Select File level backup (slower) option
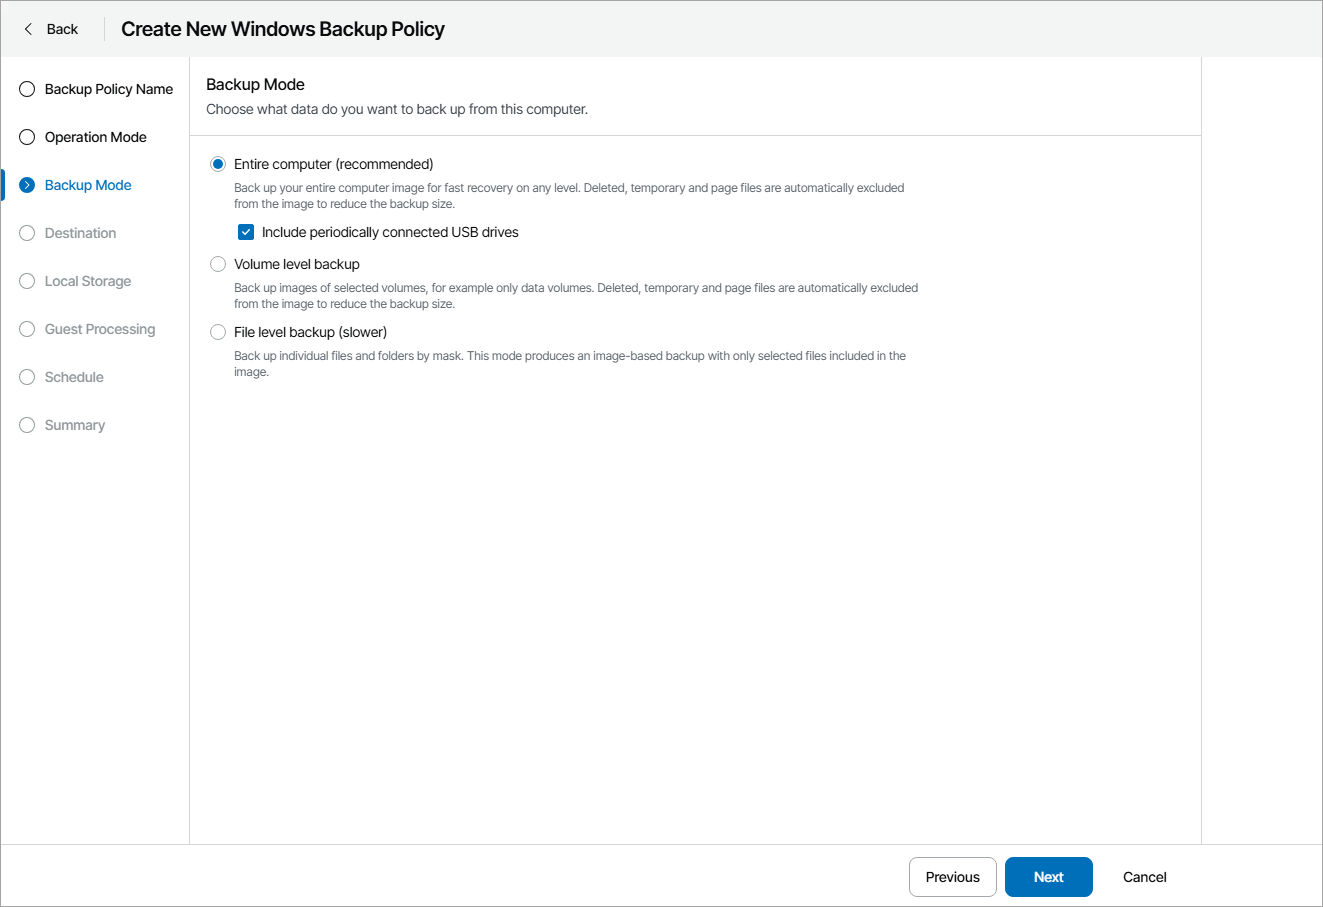The height and width of the screenshot is (907, 1323). (x=217, y=332)
